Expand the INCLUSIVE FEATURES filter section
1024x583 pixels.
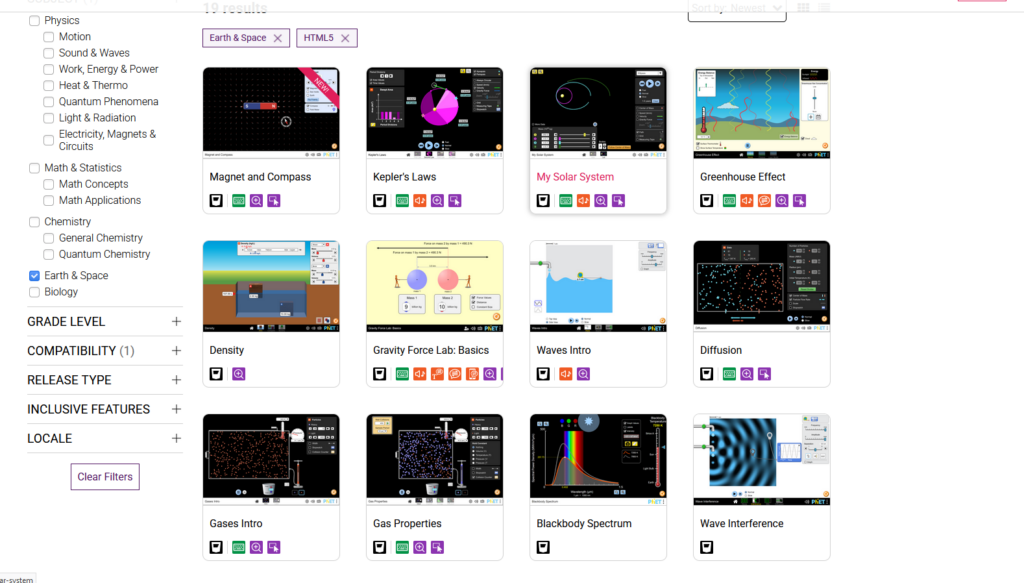click(176, 409)
